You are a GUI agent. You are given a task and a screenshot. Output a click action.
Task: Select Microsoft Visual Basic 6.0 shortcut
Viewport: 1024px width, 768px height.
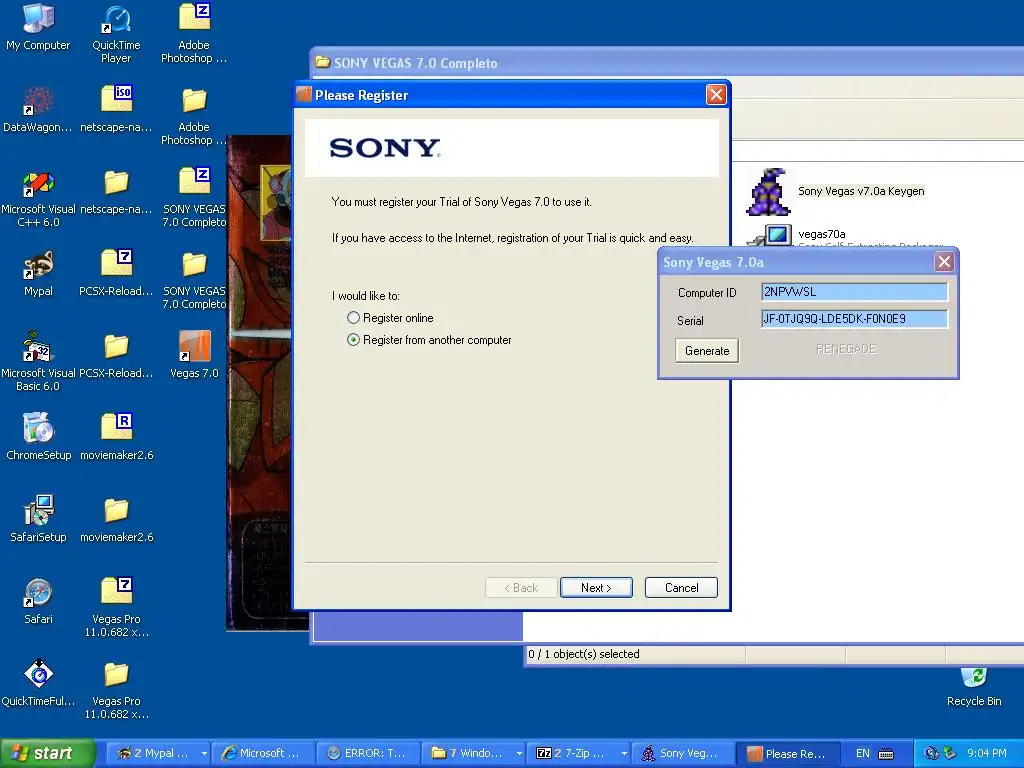click(x=38, y=360)
